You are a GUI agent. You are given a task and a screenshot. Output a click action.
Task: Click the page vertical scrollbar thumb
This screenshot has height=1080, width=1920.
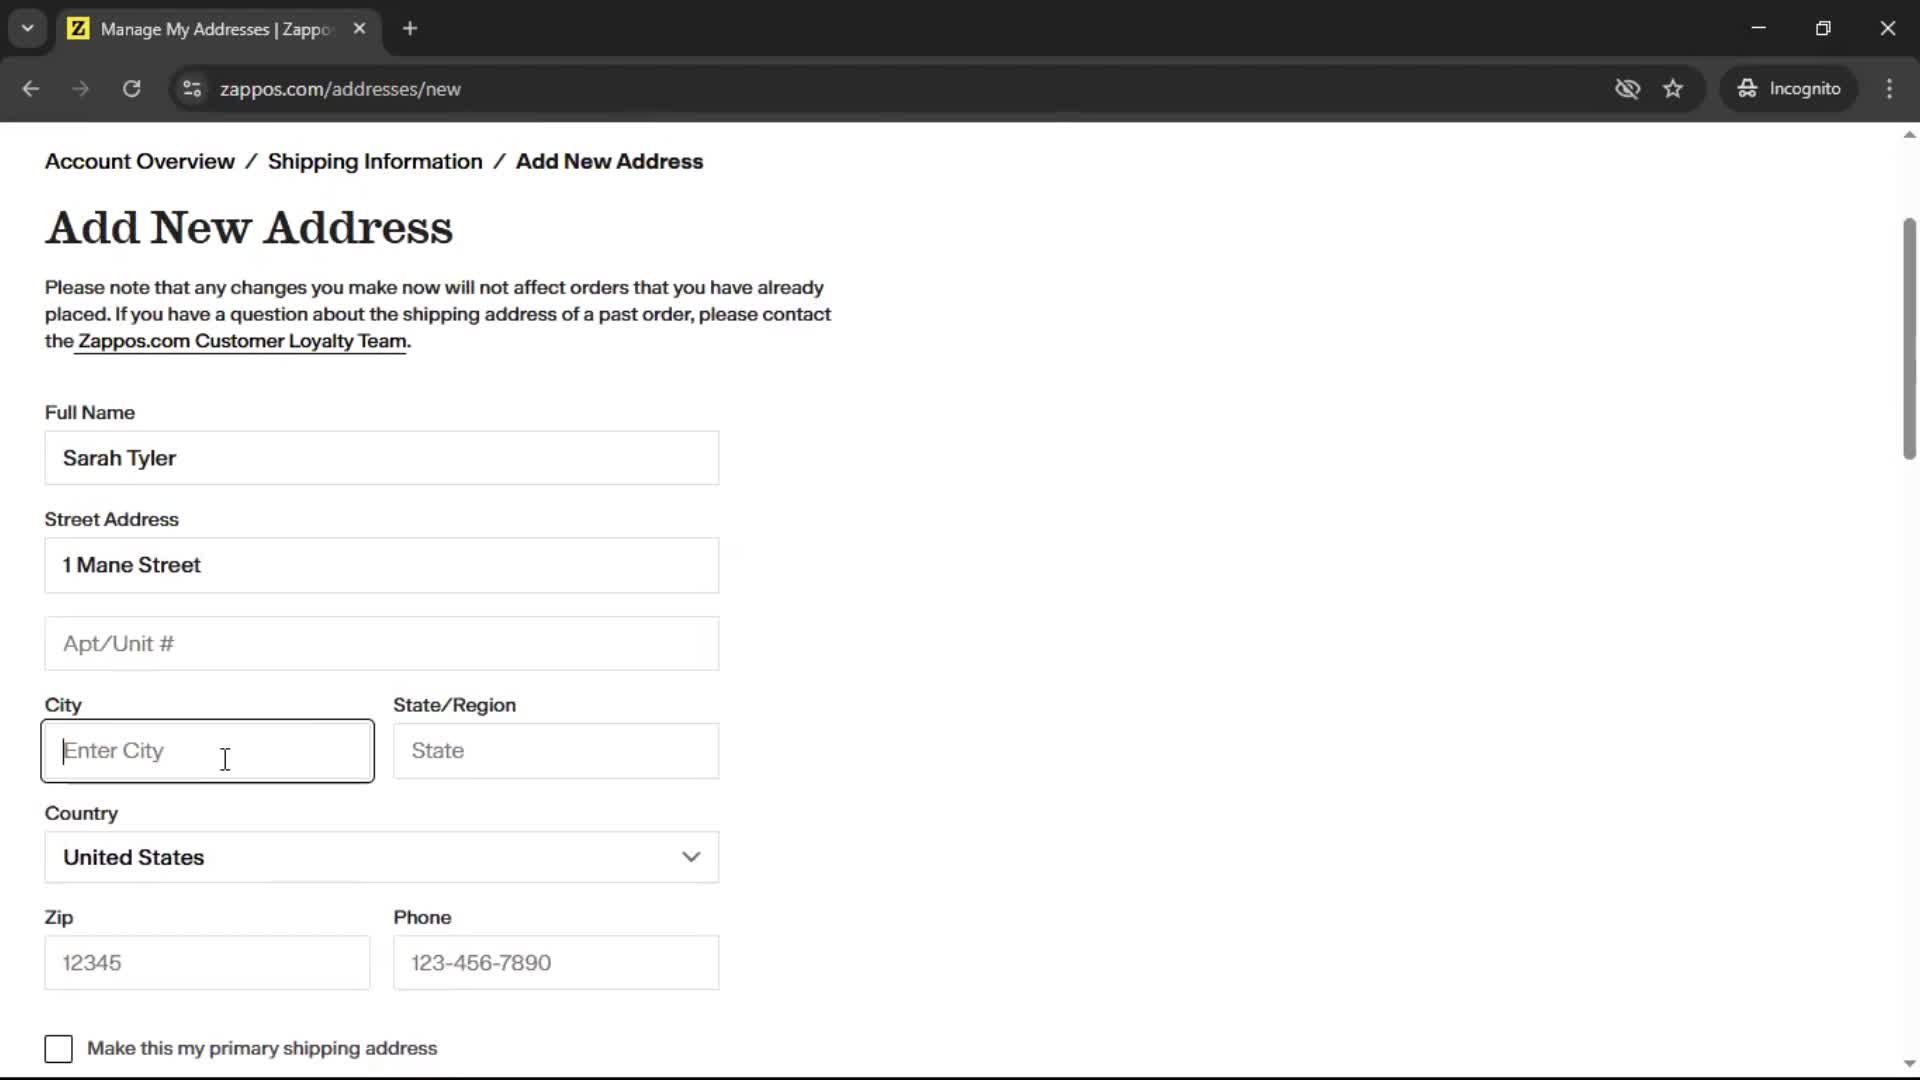(x=1908, y=340)
